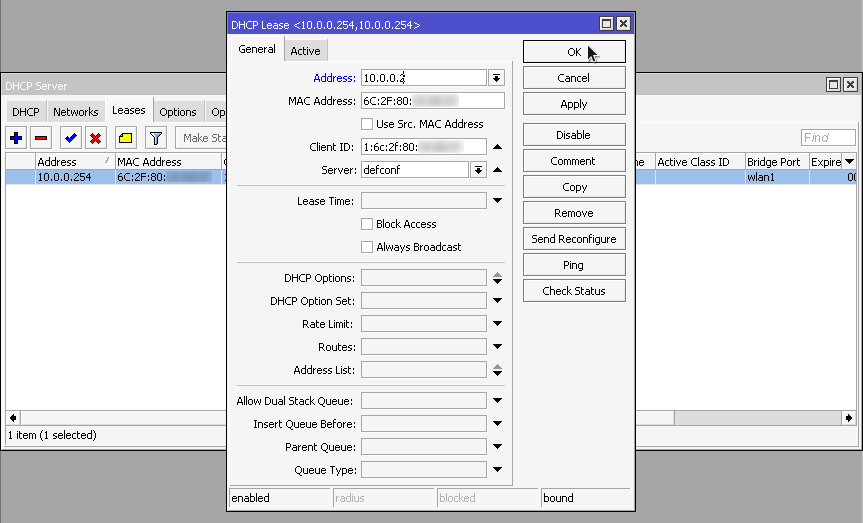Switch to the Active tab

tap(305, 51)
